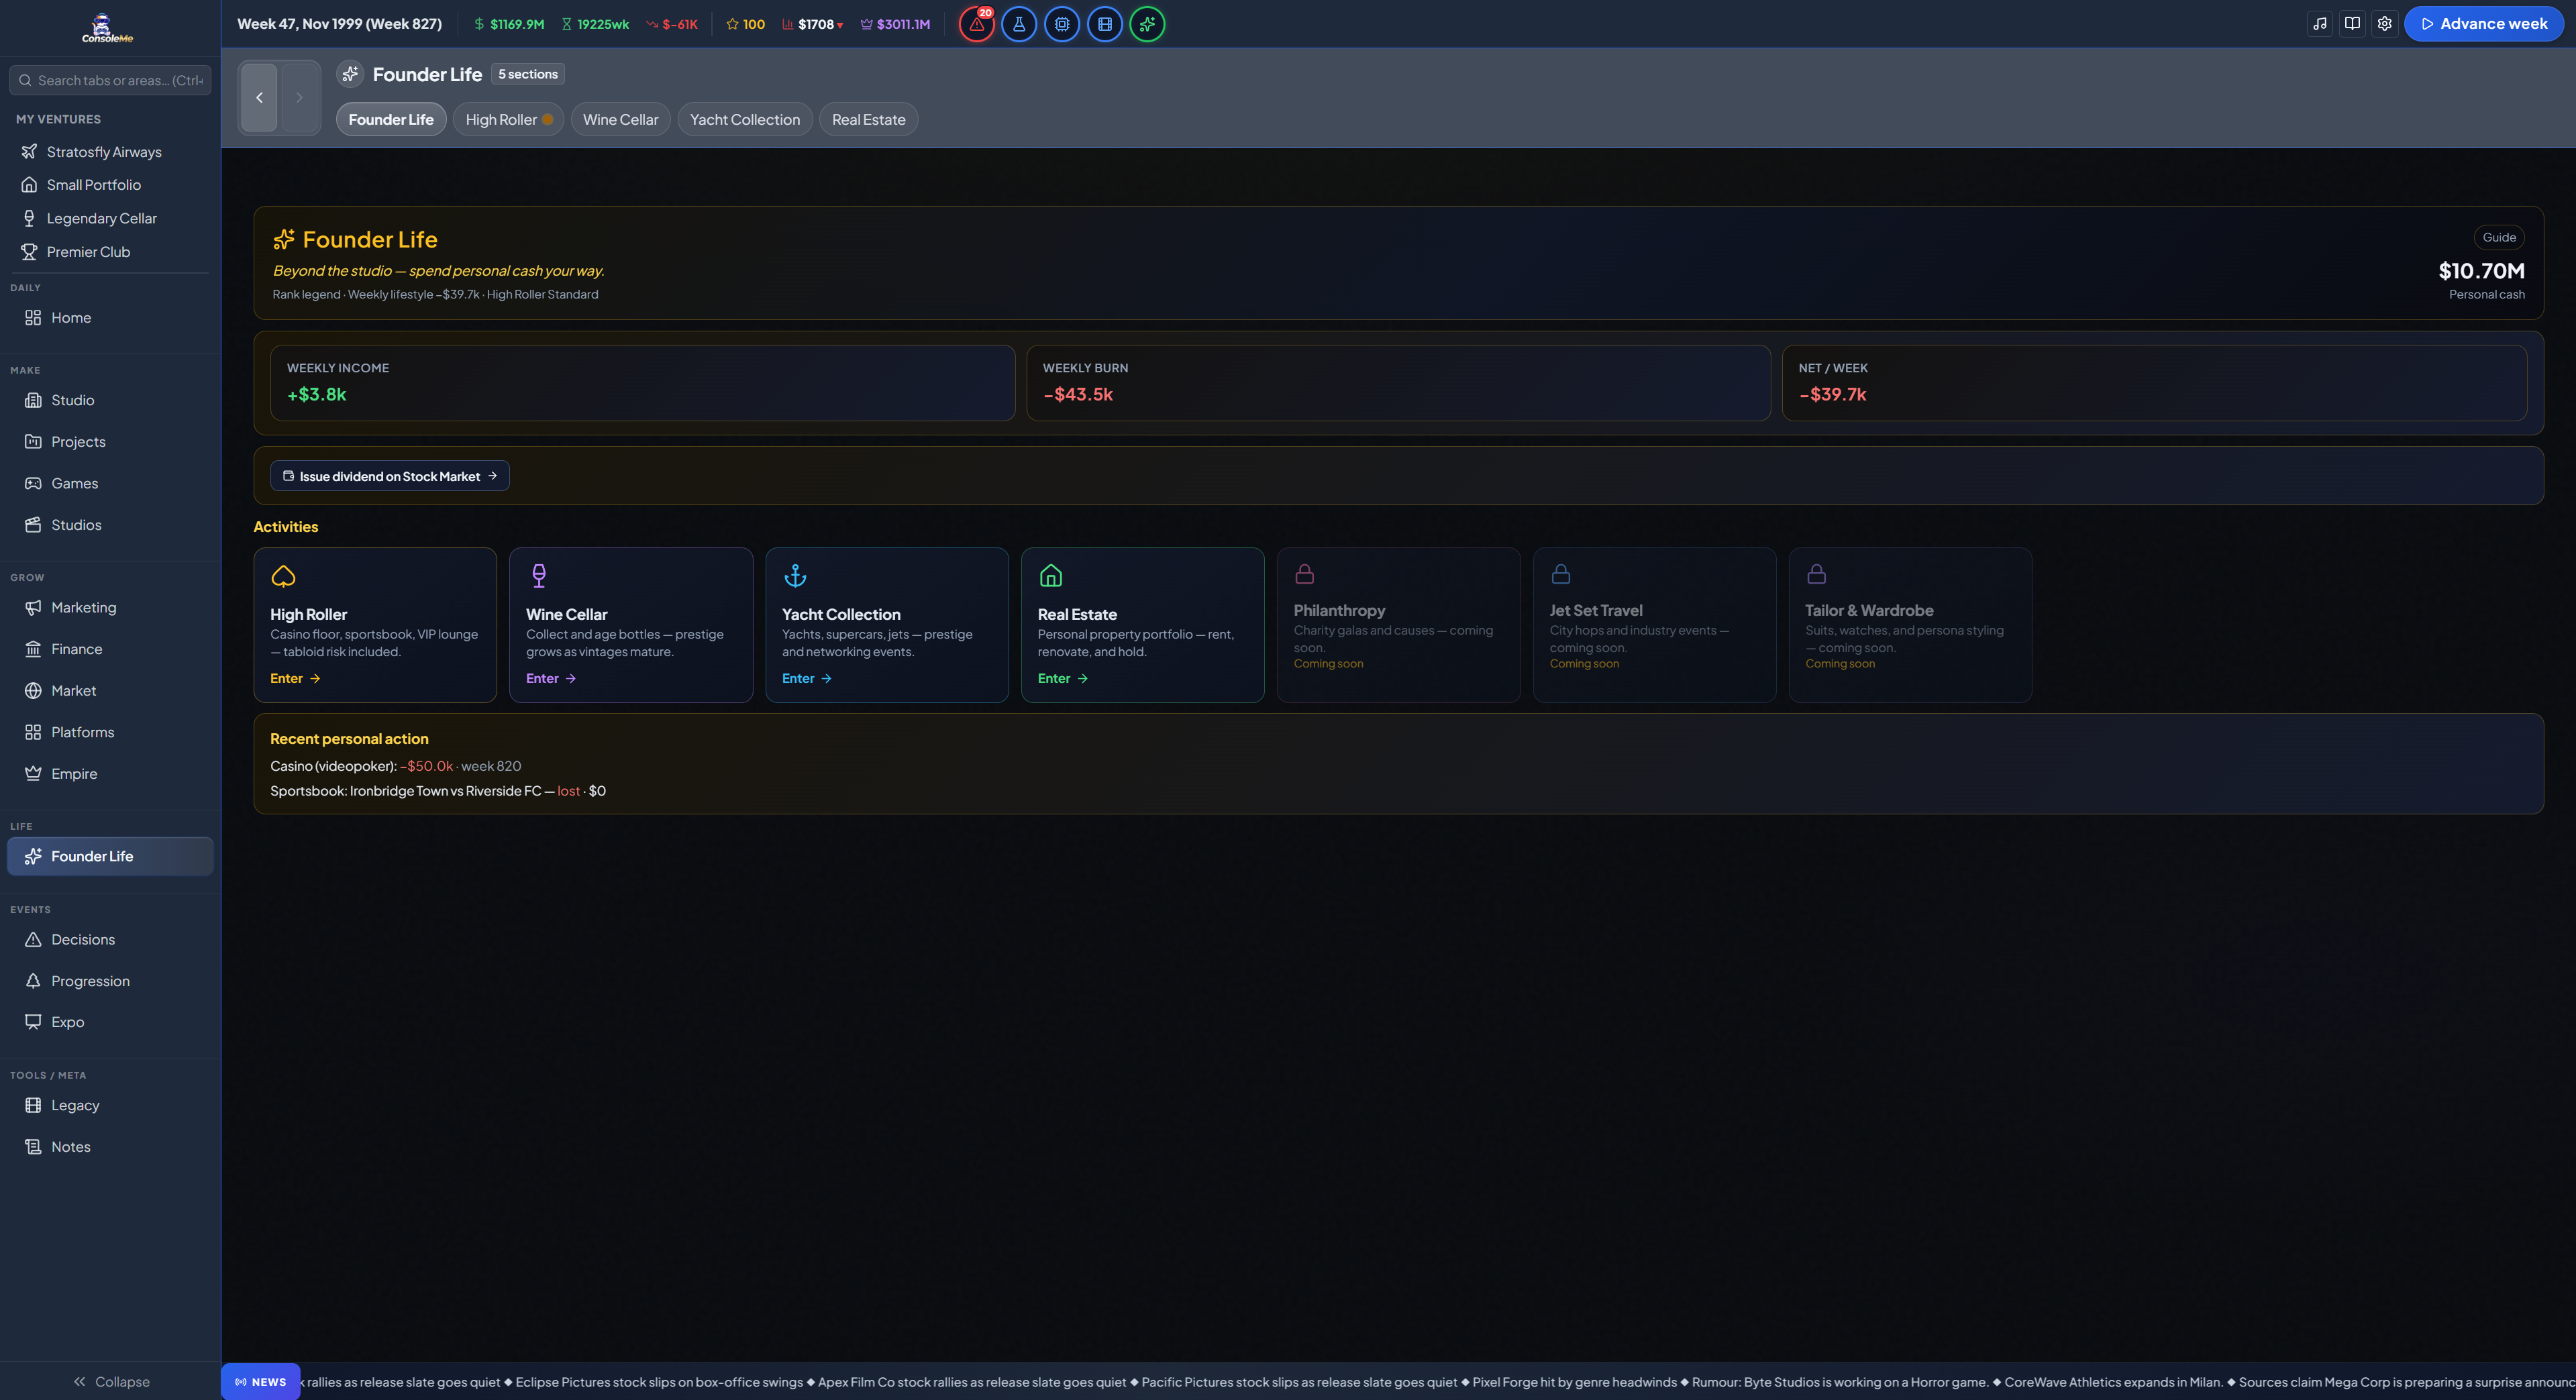Click the 100 star reputation stat

click(x=746, y=24)
